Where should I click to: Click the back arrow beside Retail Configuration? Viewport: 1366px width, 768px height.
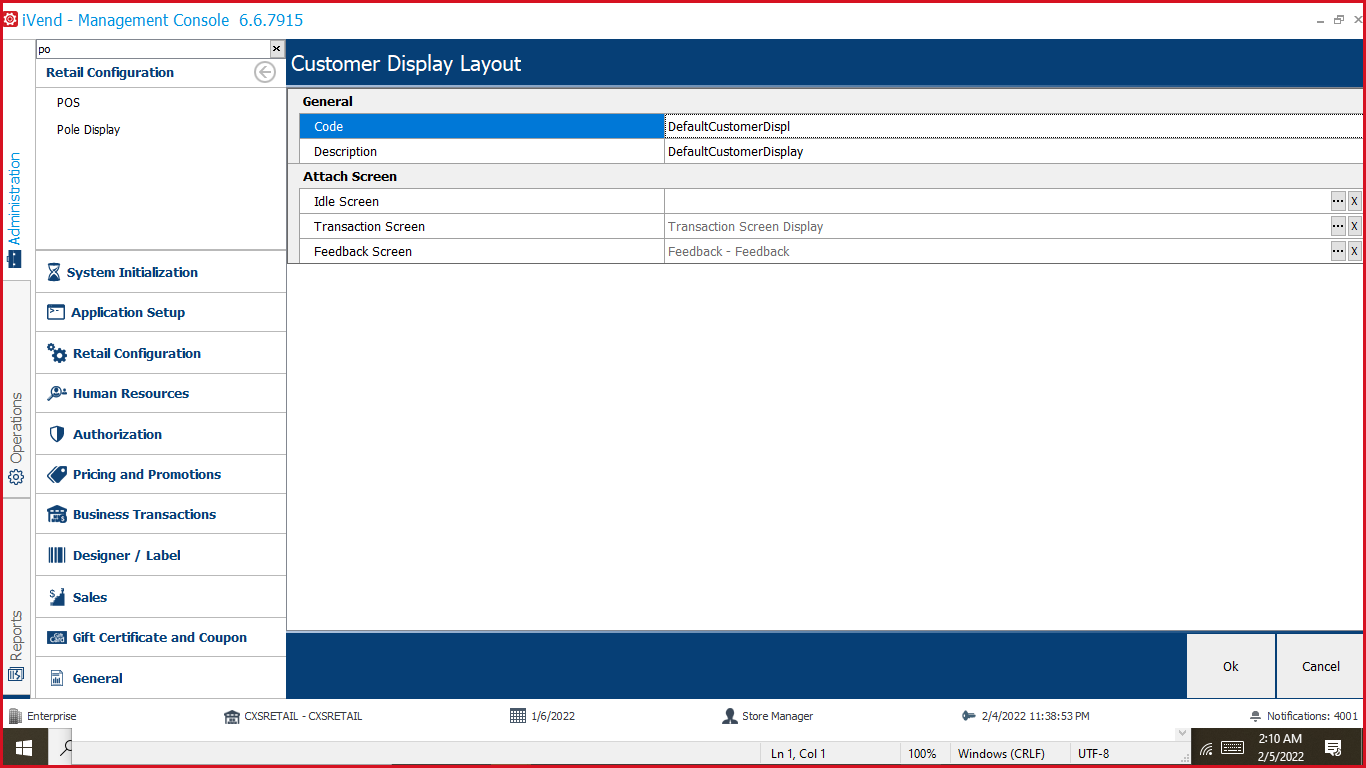click(x=265, y=72)
